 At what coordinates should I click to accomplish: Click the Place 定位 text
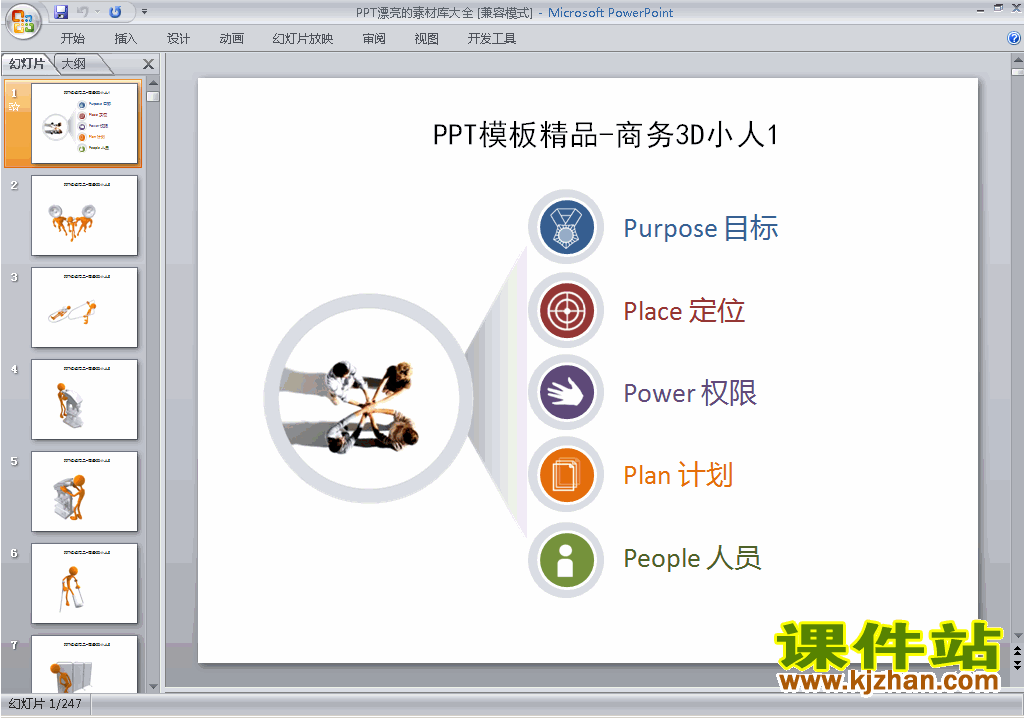click(x=684, y=311)
